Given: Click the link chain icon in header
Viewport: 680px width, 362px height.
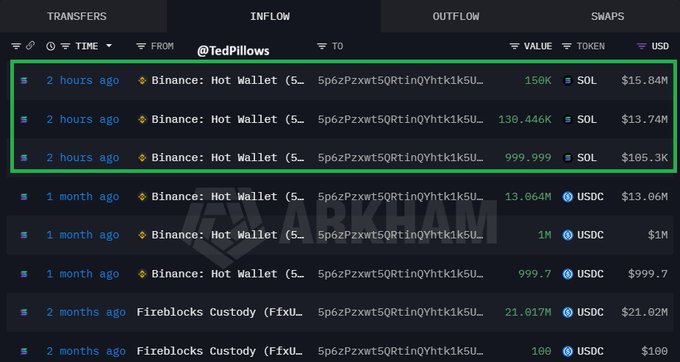Looking at the screenshot, I should (30, 46).
